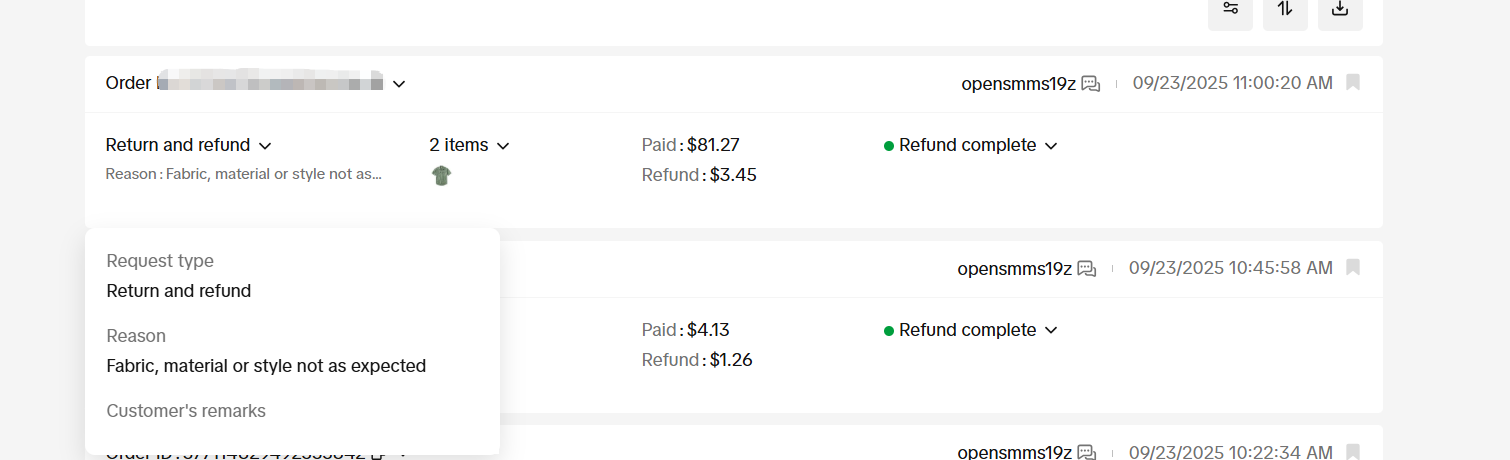
Task: Click the sort order arrows icon
Action: coord(1285,9)
